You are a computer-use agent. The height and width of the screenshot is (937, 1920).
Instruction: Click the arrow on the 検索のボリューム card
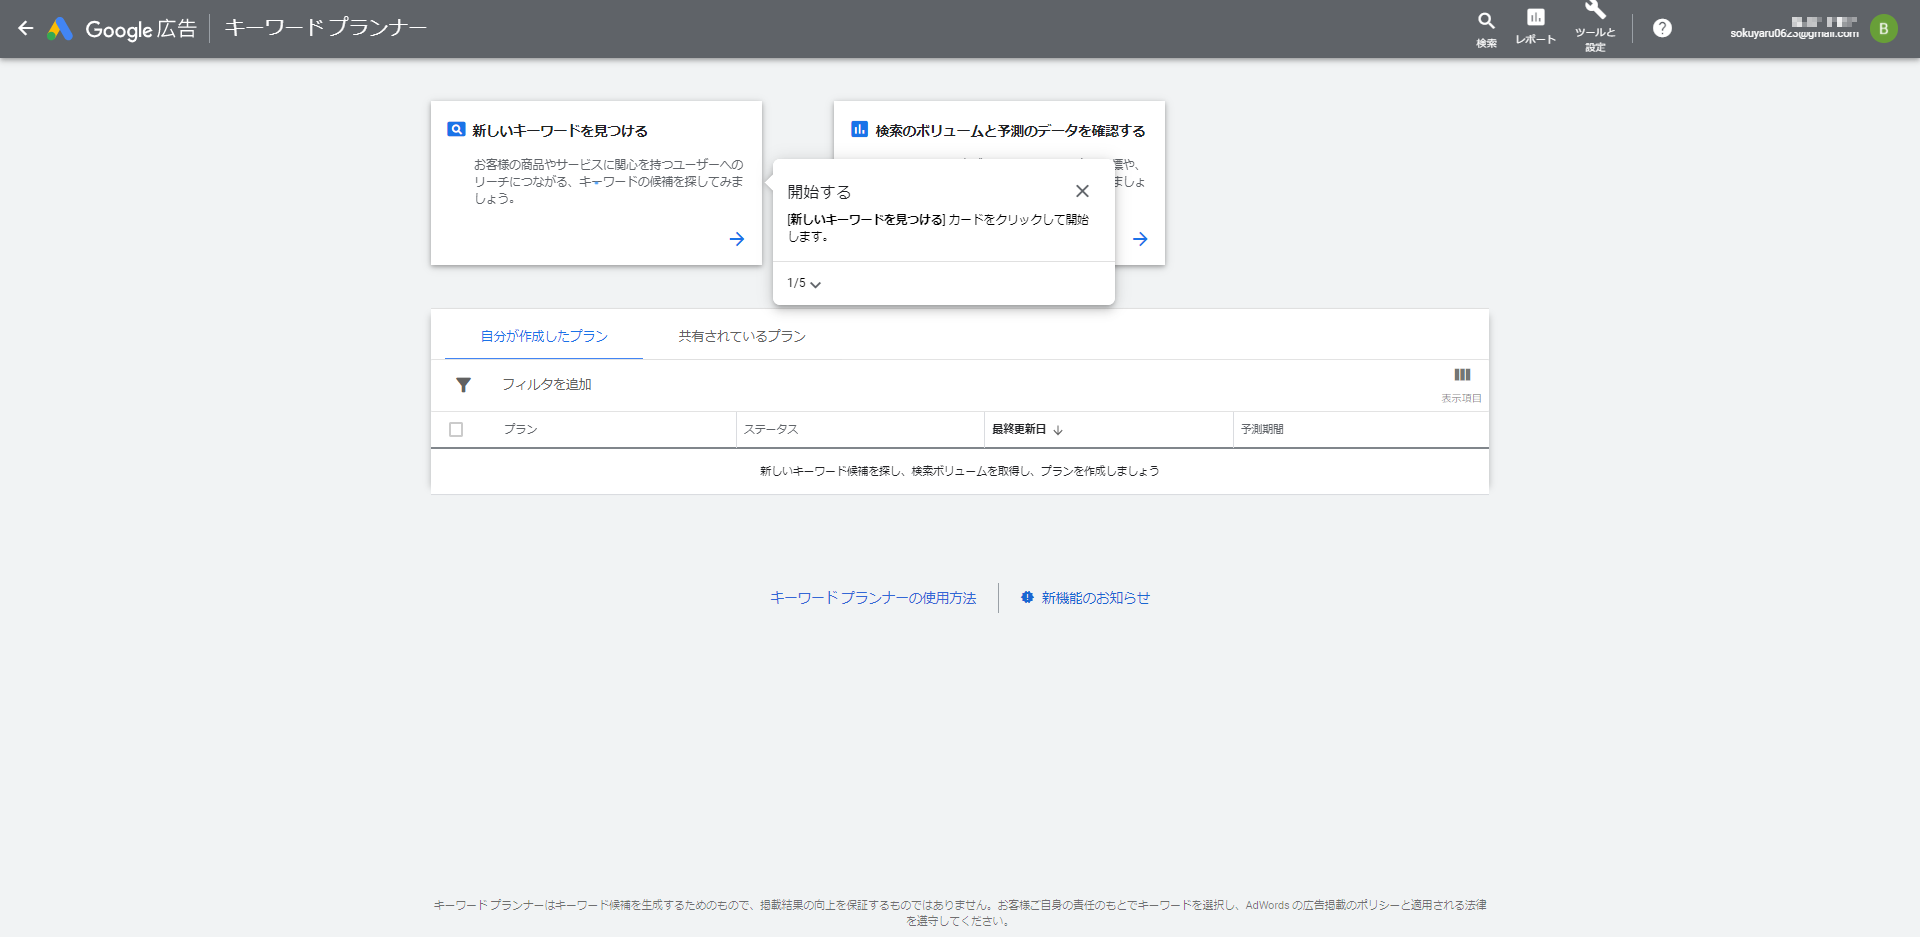tap(1140, 239)
